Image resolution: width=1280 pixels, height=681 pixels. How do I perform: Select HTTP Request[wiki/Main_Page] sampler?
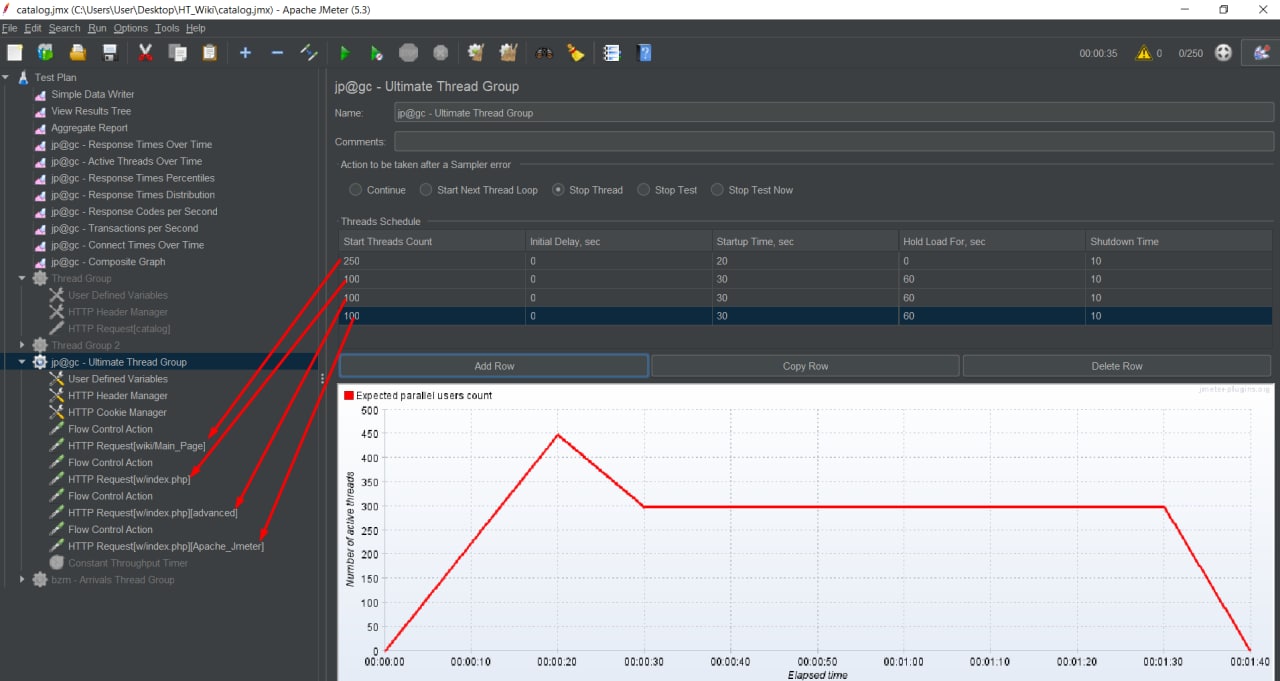[137, 446]
